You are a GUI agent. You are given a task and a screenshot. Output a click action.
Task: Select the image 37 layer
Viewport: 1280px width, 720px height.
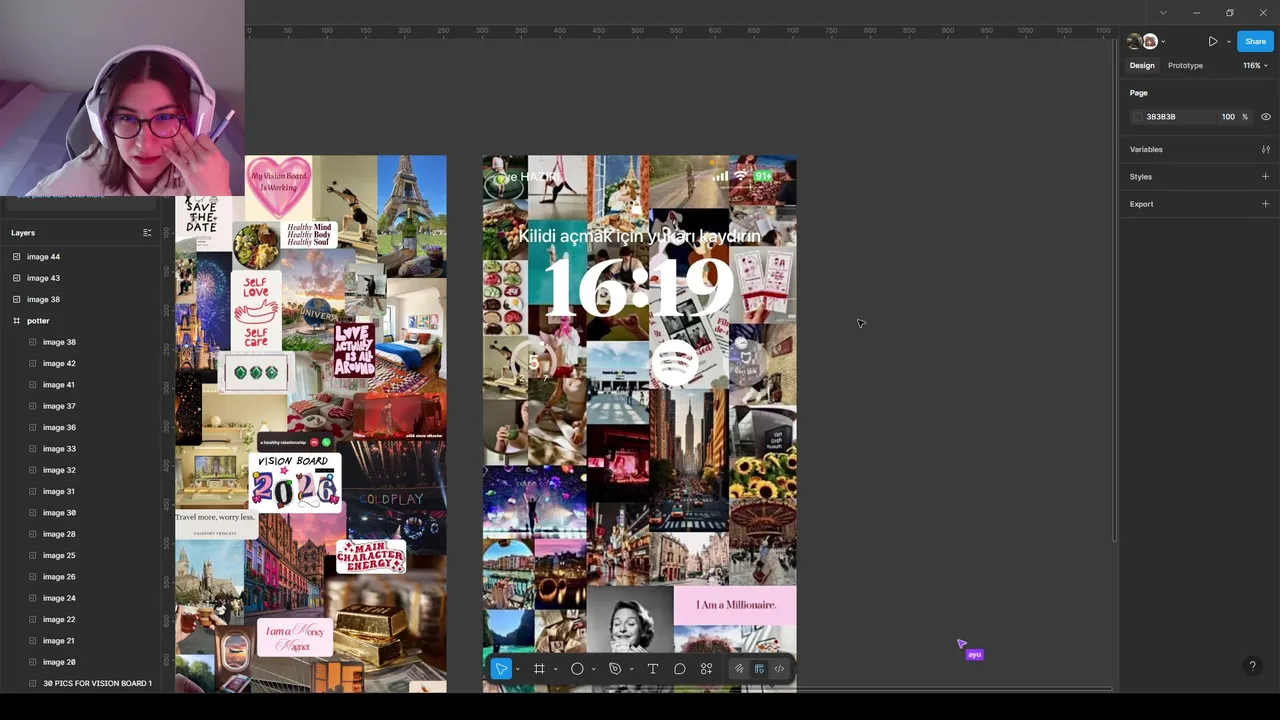point(80,406)
